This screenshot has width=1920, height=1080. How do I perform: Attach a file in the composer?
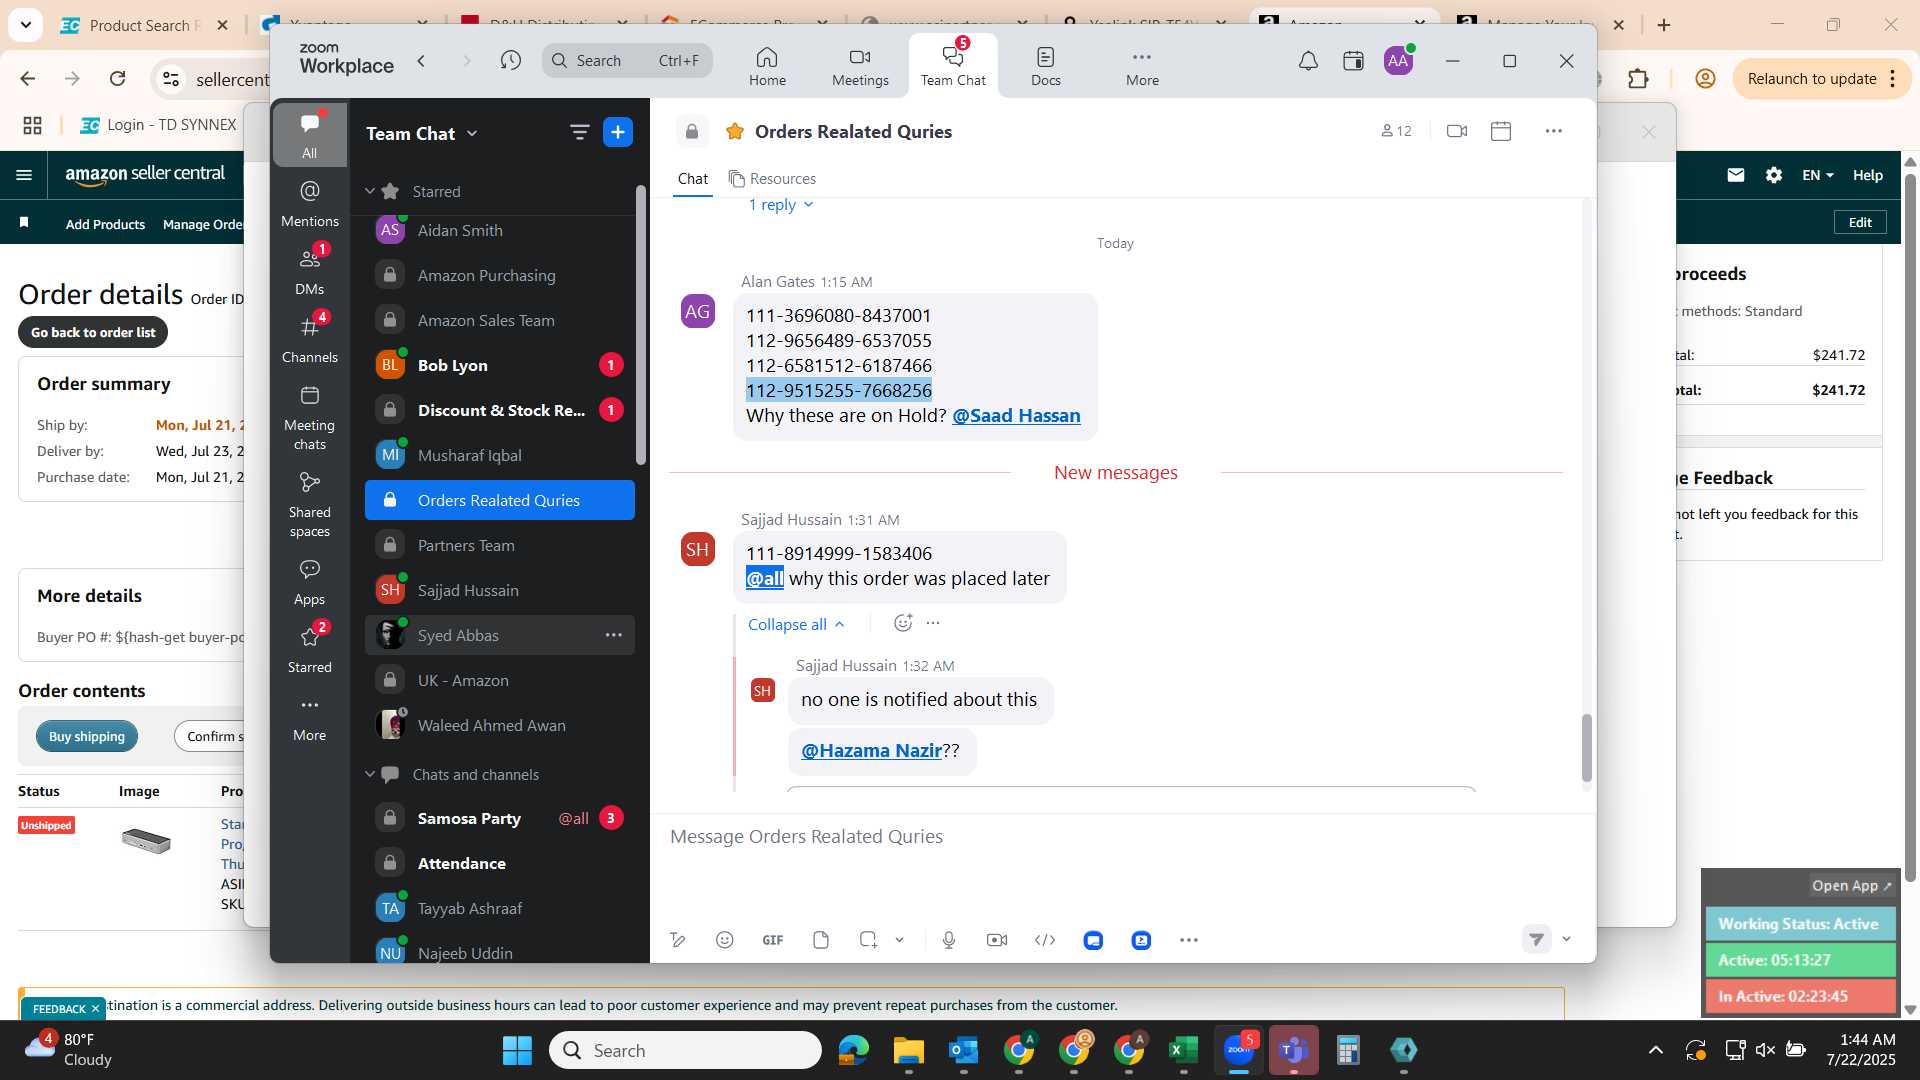[x=821, y=940]
